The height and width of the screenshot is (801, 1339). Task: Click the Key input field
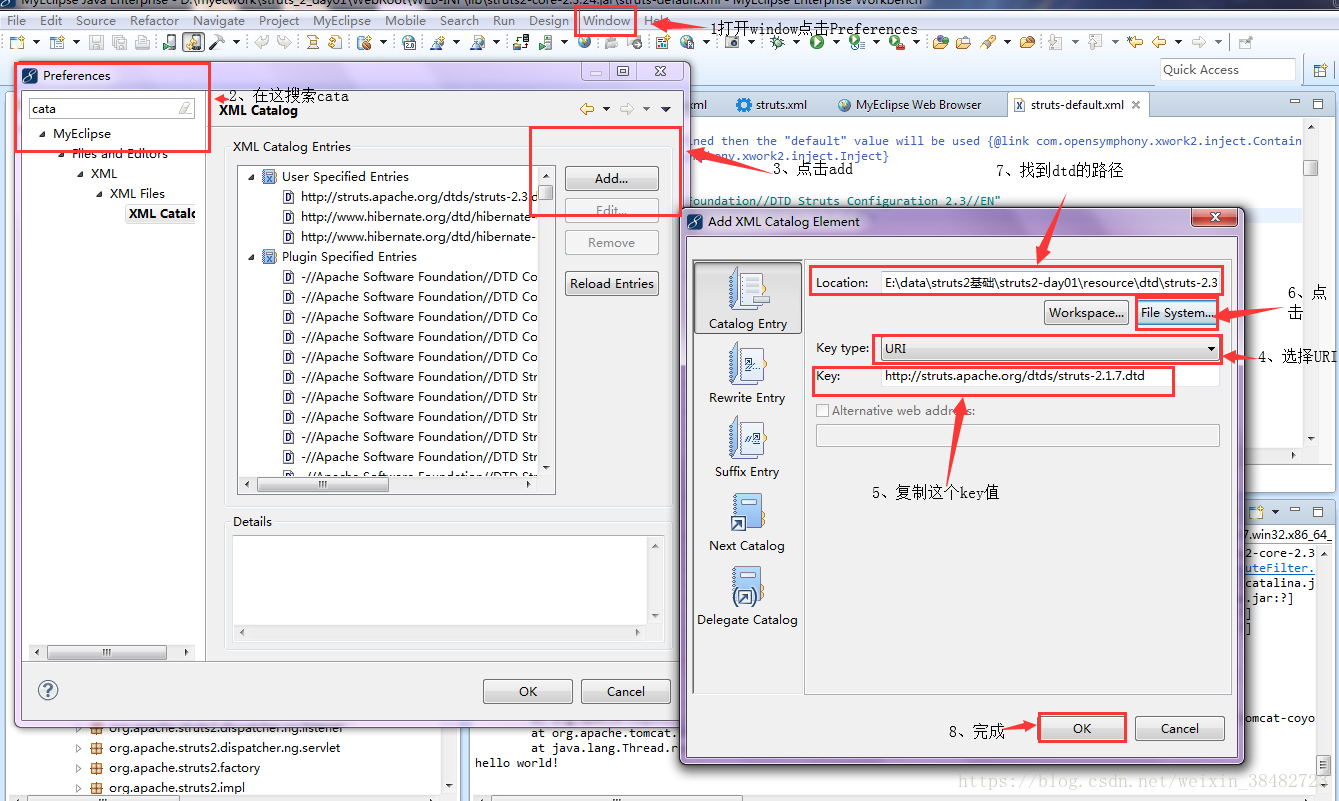click(1050, 376)
